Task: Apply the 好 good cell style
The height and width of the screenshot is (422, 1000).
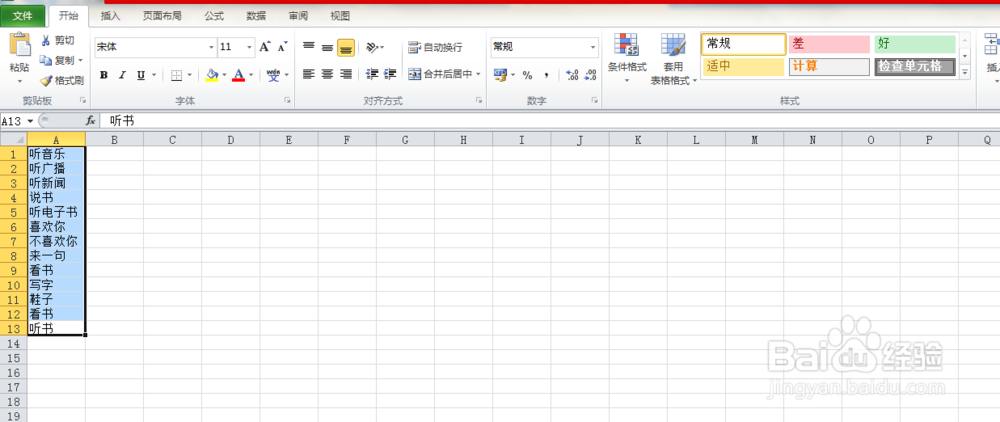Action: point(915,44)
